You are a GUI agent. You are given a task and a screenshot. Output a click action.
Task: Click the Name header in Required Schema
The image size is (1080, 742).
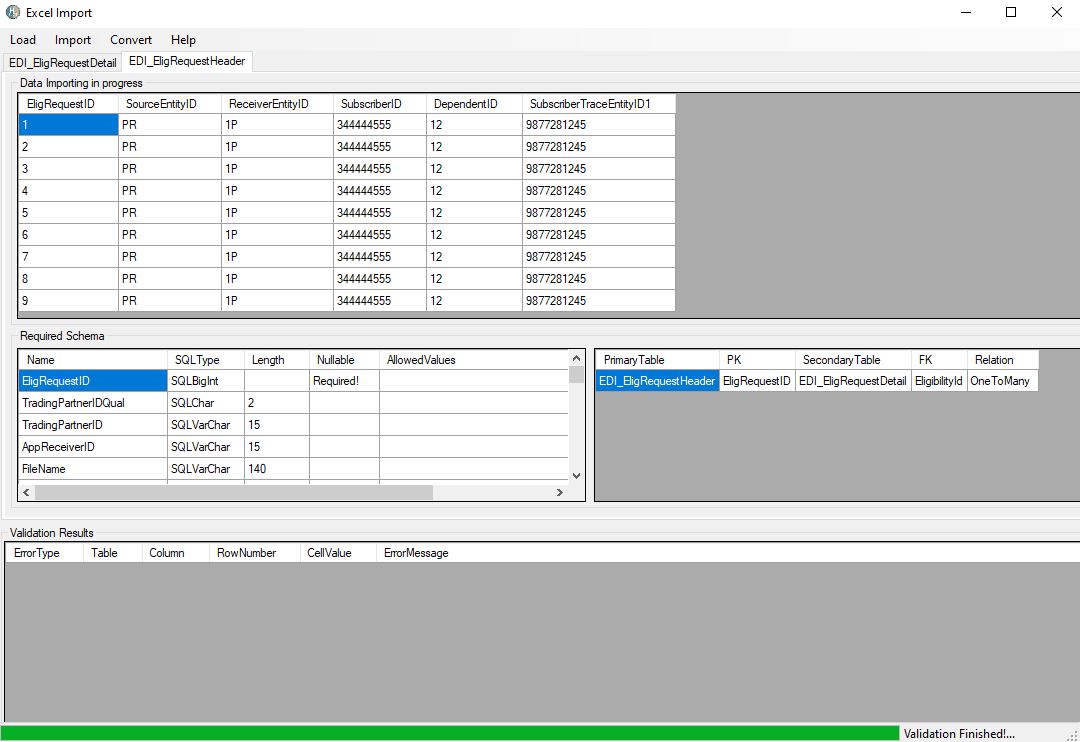coord(93,360)
